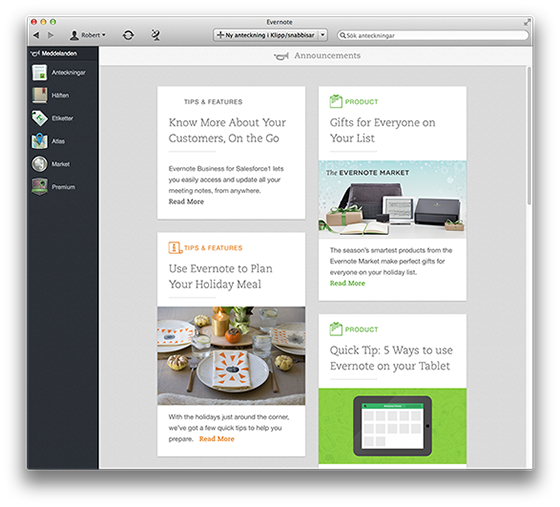
Task: Click orange TIPS & FEATURES label
Action: pyautogui.click(x=213, y=248)
